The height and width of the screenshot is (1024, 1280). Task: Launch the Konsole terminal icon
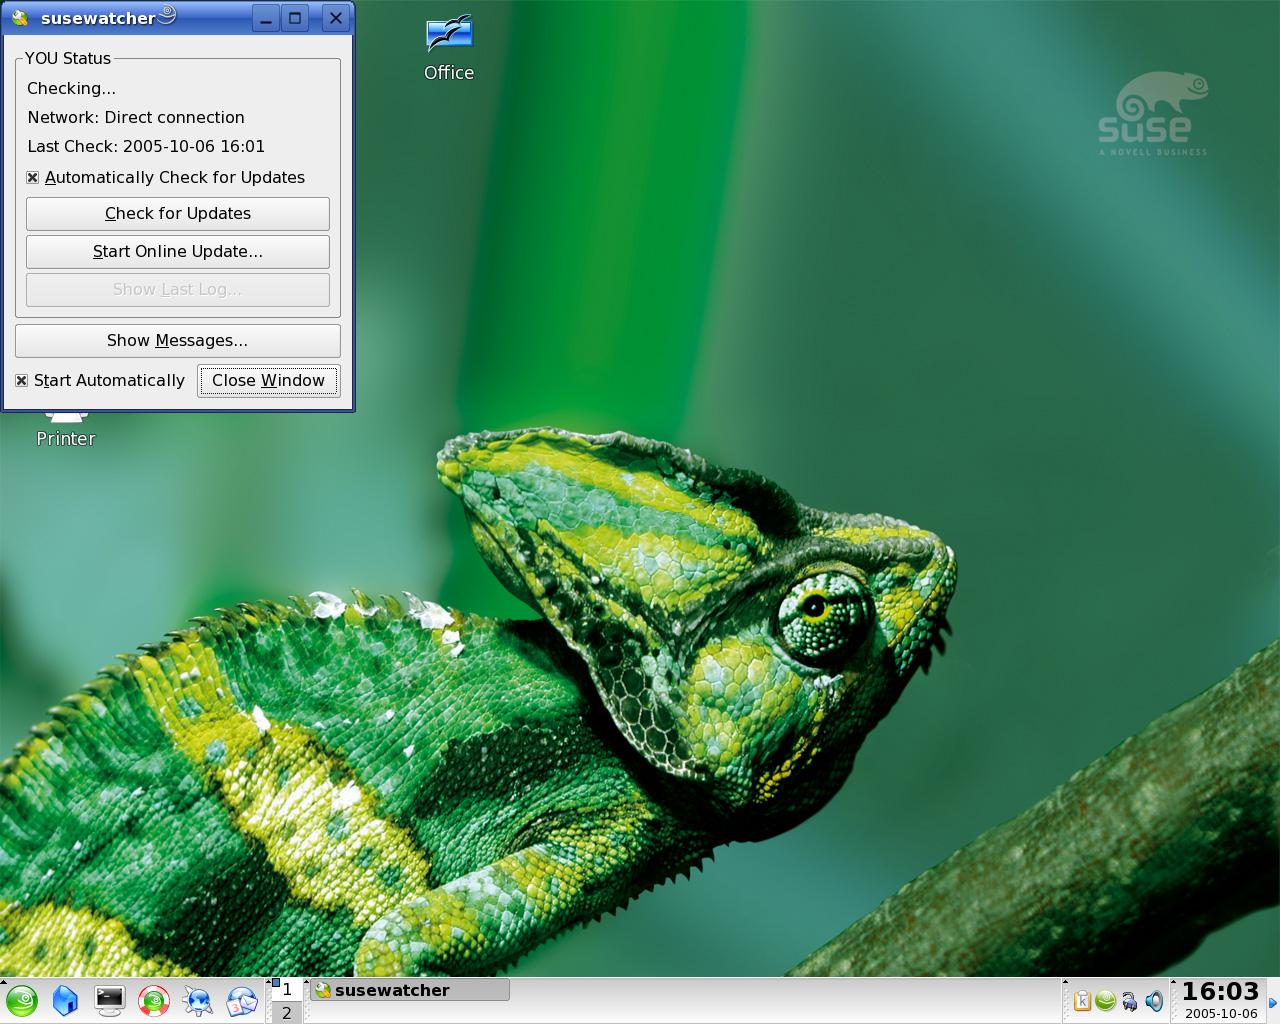109,1000
